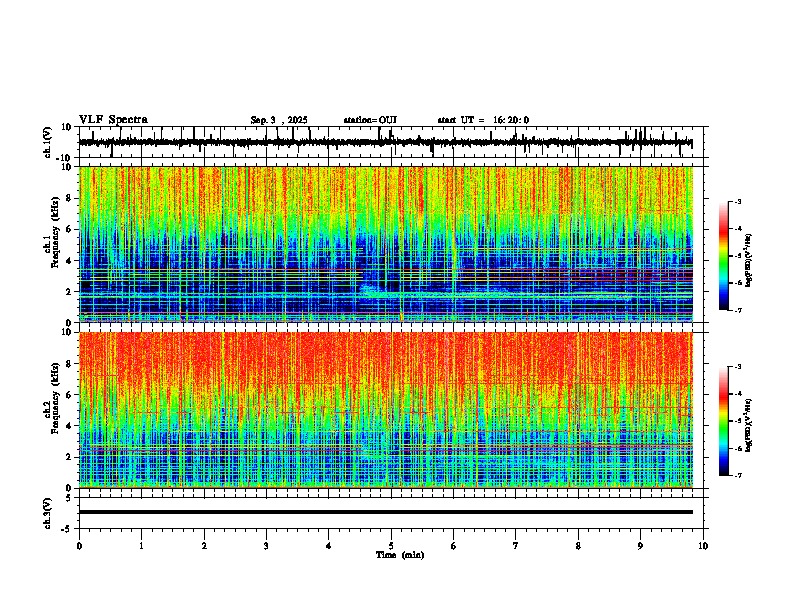Click the ch.2 color scale bar
The image size is (792, 612).
point(724,421)
